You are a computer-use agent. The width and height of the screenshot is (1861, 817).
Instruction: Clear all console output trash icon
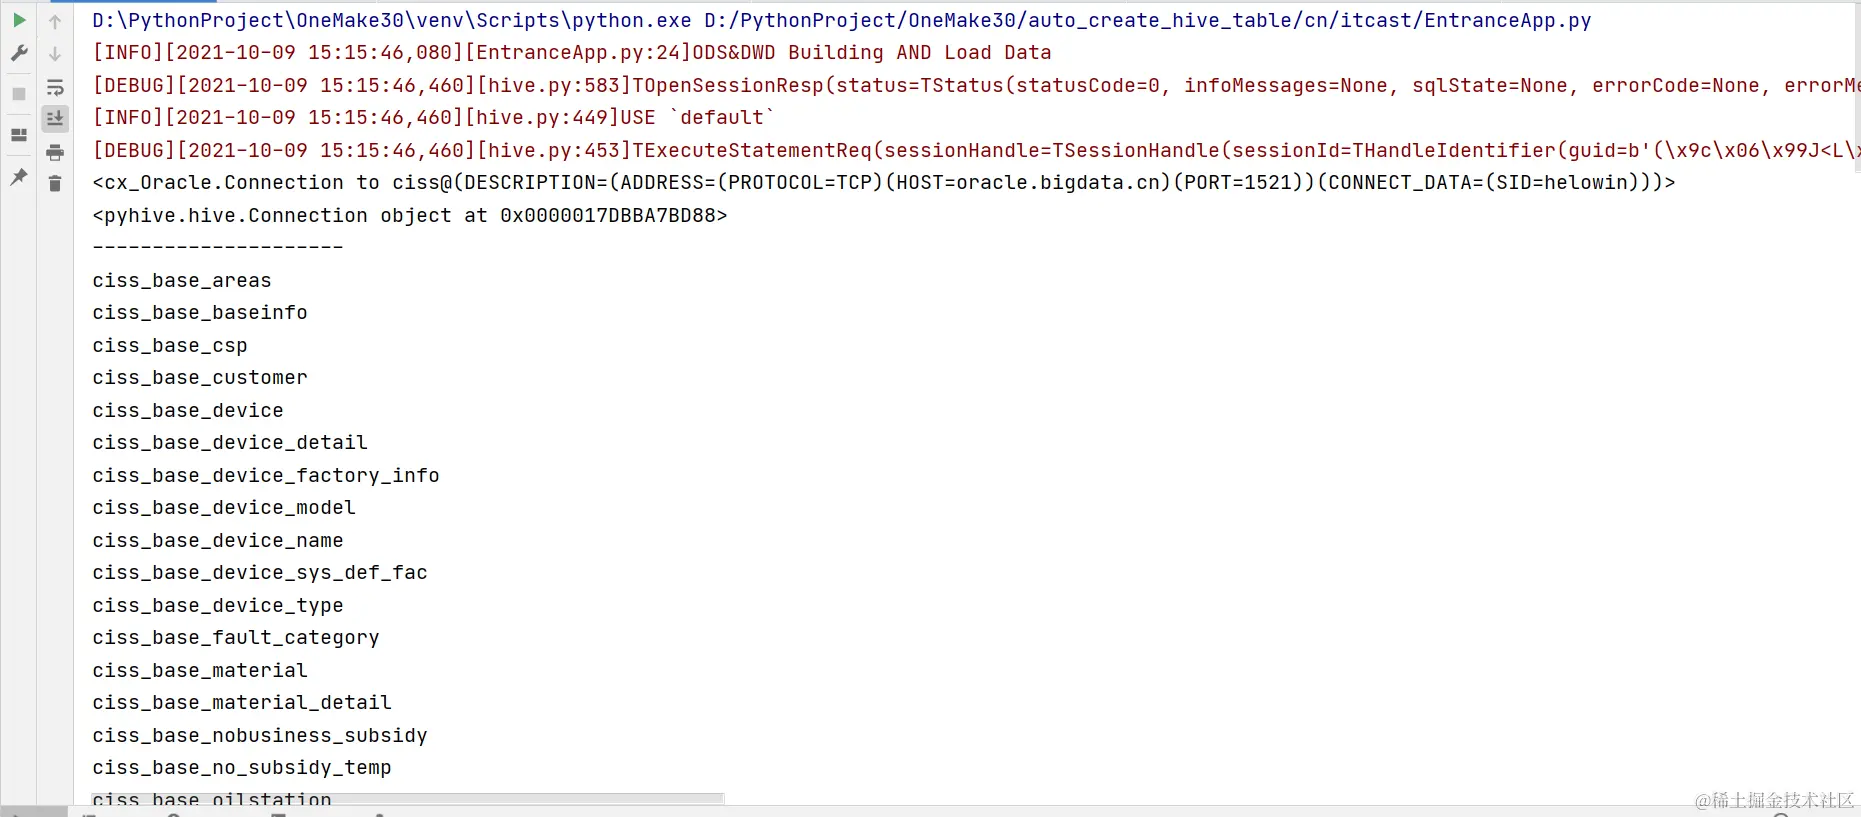coord(55,184)
